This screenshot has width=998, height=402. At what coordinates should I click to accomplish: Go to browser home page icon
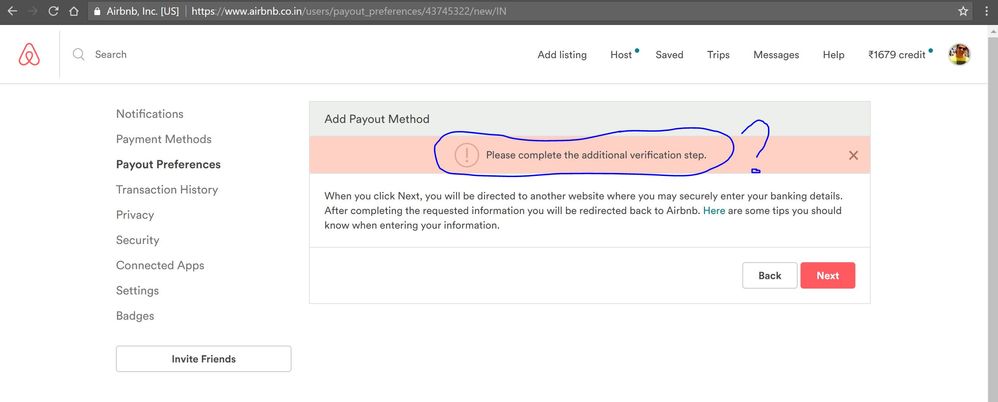[x=74, y=11]
